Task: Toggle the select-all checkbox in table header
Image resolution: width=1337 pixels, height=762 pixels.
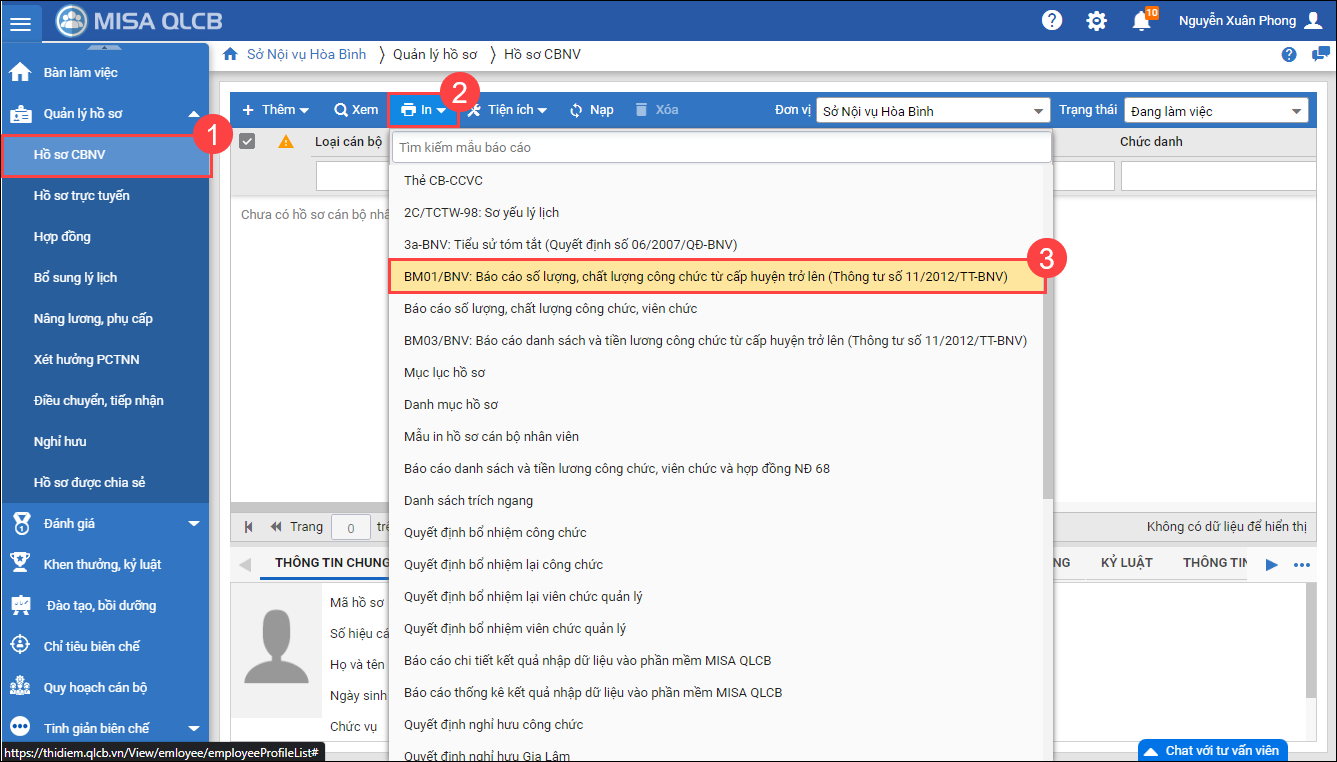Action: 247,141
